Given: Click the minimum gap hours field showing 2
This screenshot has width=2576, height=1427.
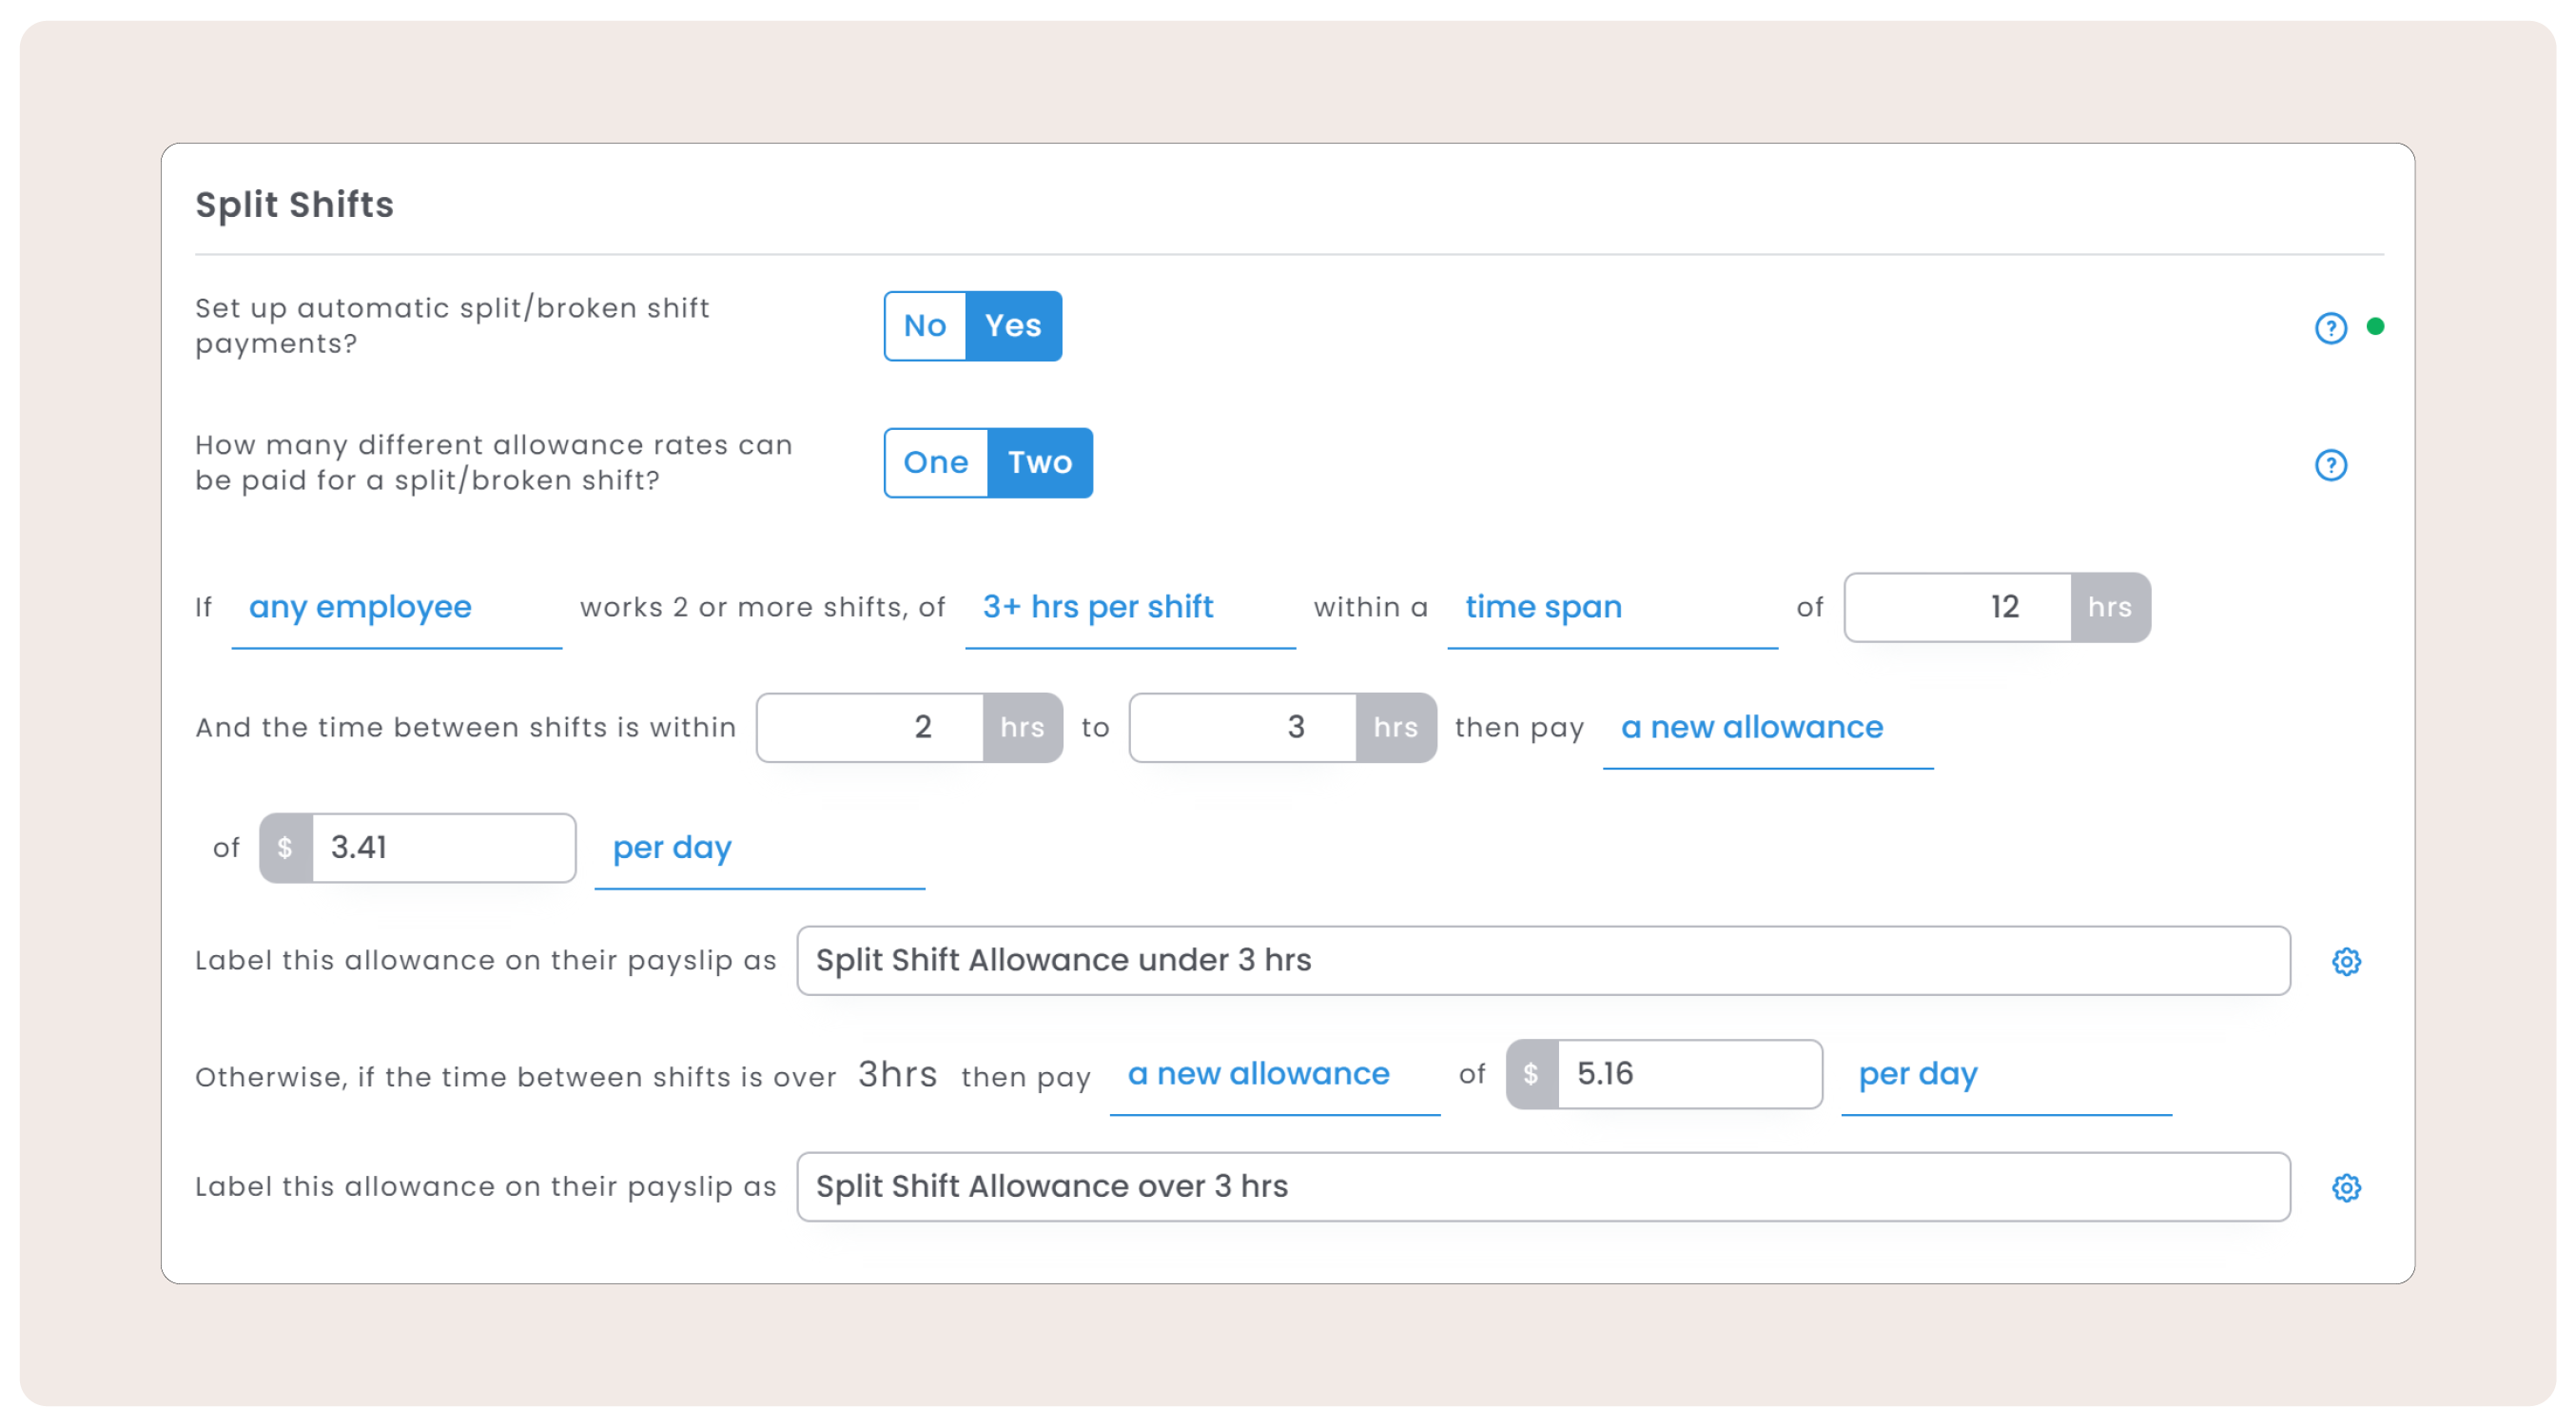Looking at the screenshot, I should point(870,728).
